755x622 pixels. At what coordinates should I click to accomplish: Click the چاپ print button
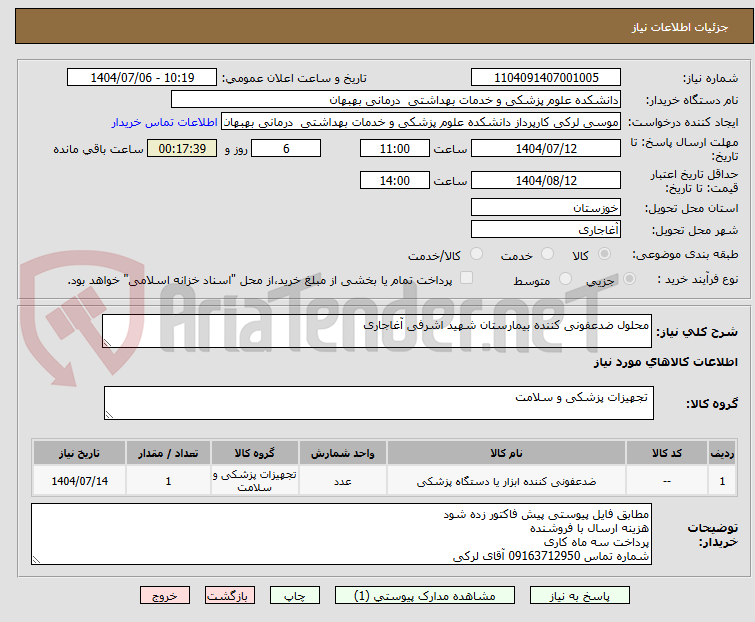(295, 596)
